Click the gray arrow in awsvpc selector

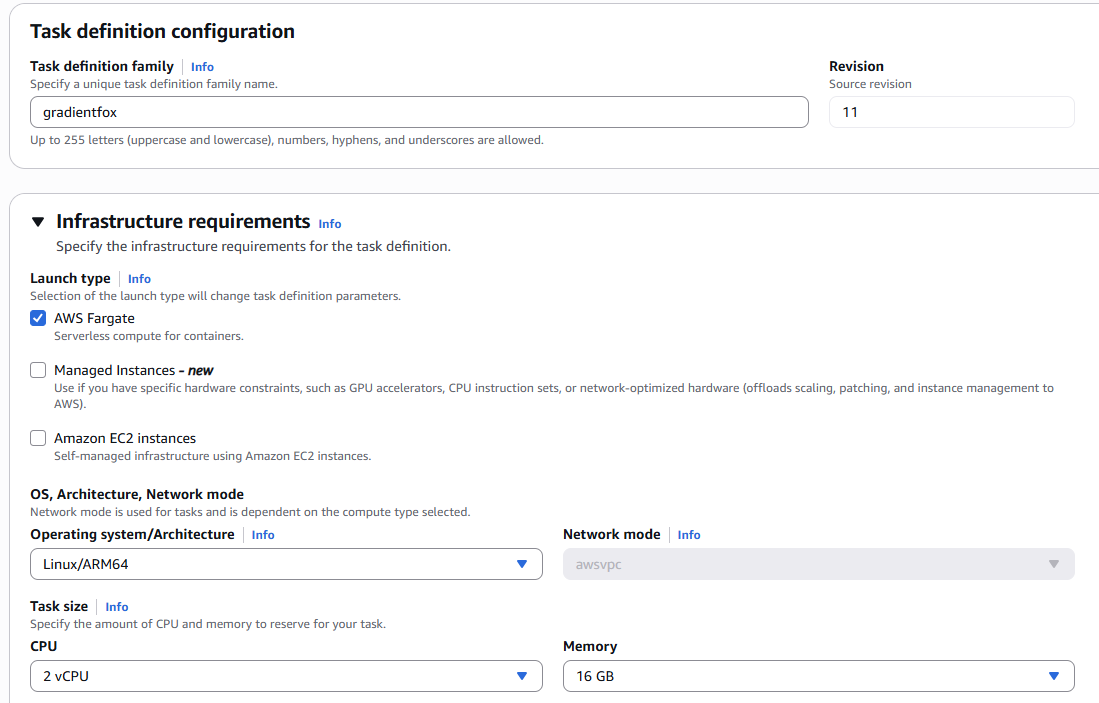[1053, 564]
